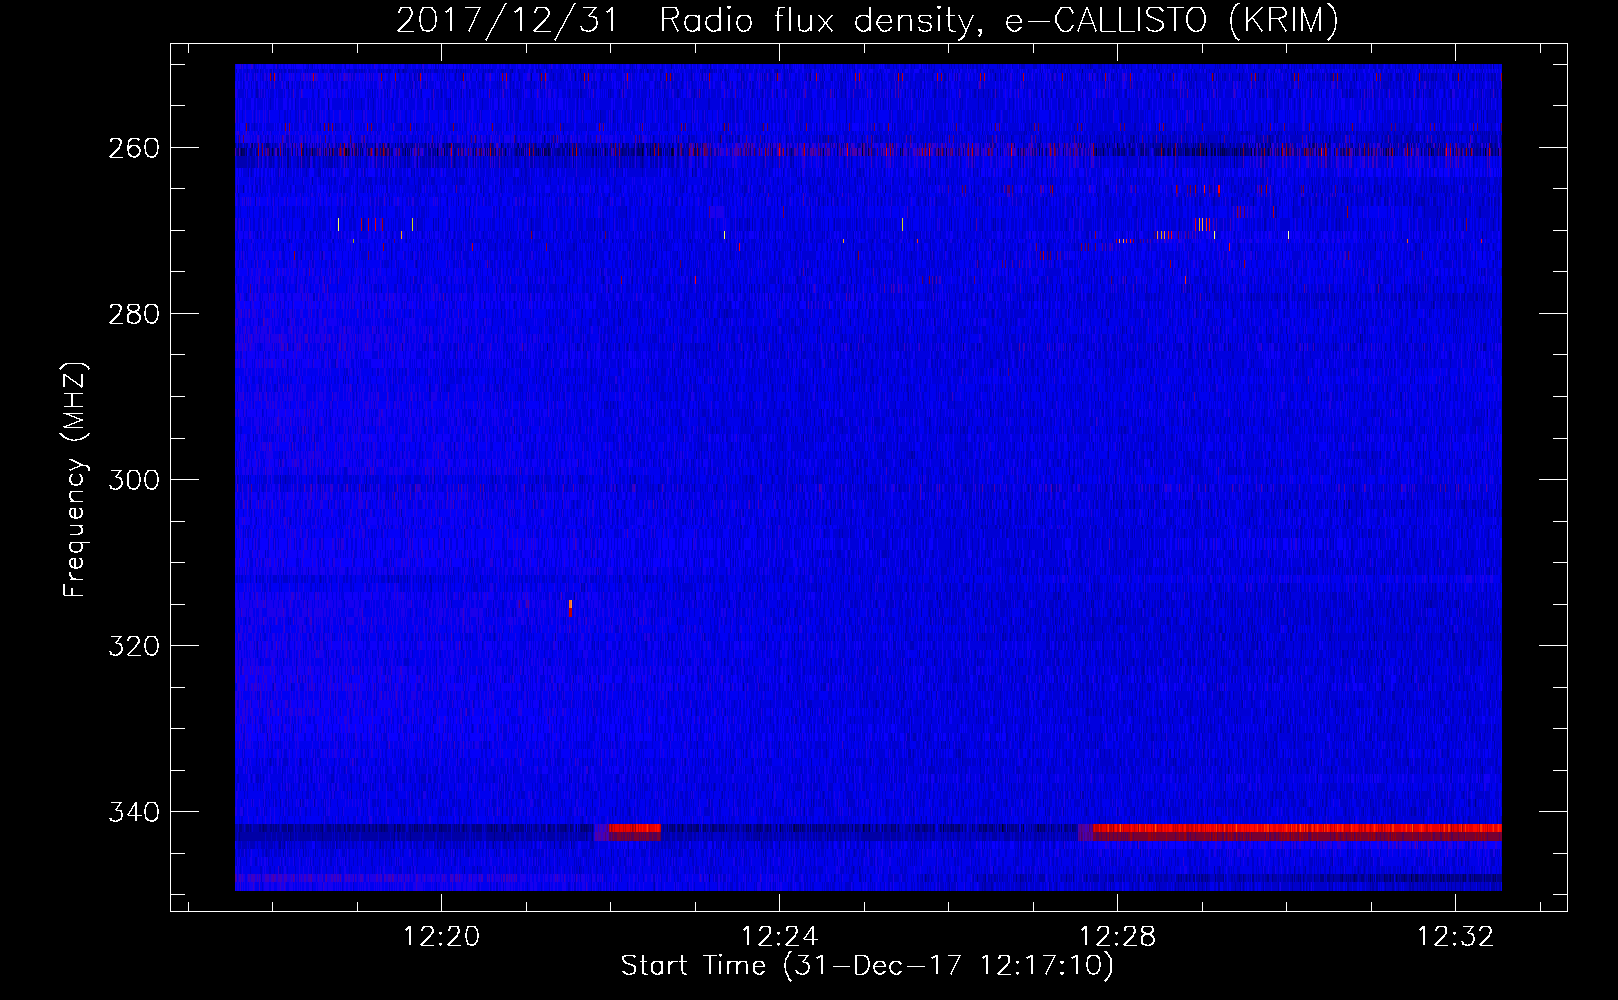Click the 320 frequency tick label

pyautogui.click(x=133, y=646)
